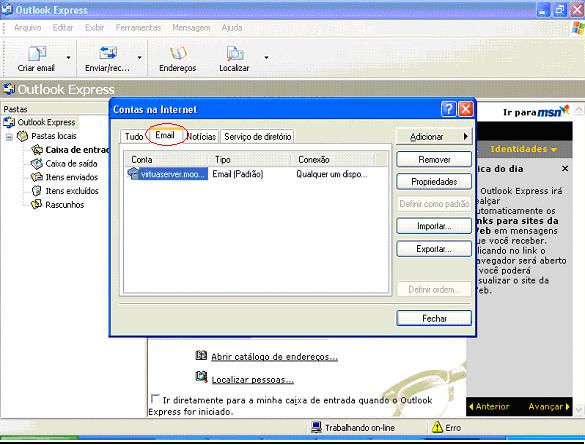Open the Criar email dropdown arrow
This screenshot has height=445, width=585.
[68, 58]
